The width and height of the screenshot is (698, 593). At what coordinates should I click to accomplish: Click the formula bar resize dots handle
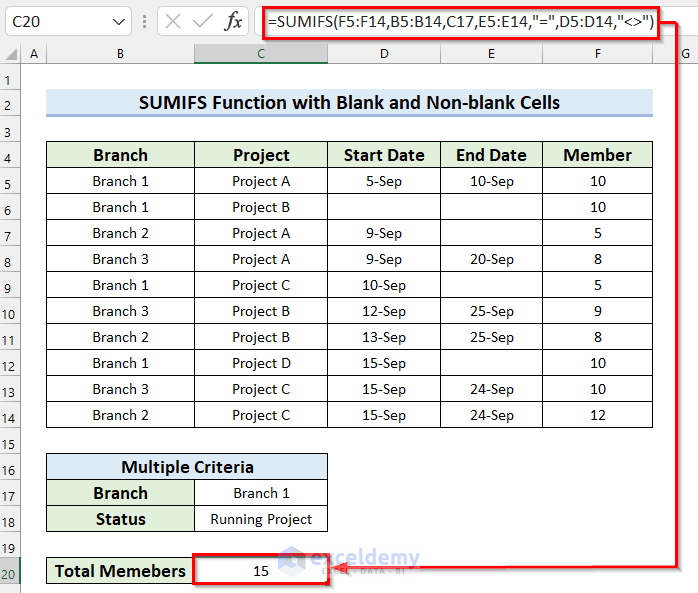tap(144, 21)
